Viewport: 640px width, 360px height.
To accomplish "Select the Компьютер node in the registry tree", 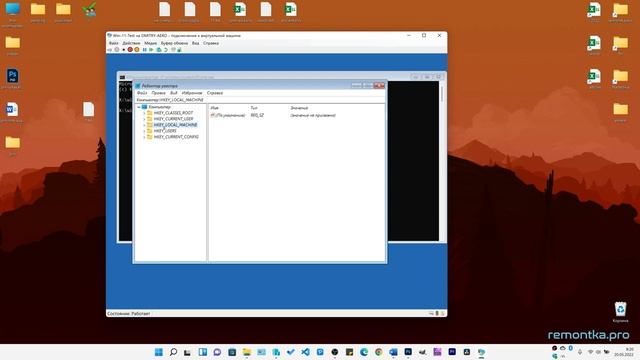I will [159, 107].
